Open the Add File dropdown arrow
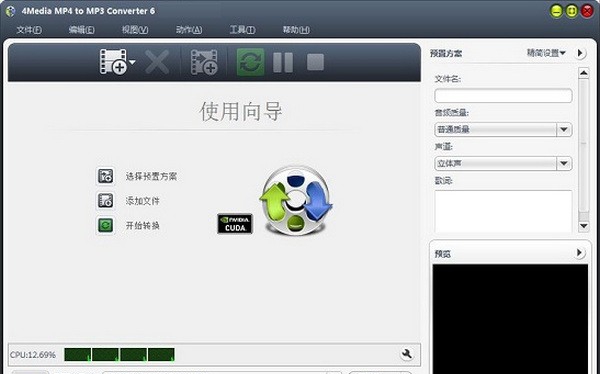600x374 pixels. 132,62
